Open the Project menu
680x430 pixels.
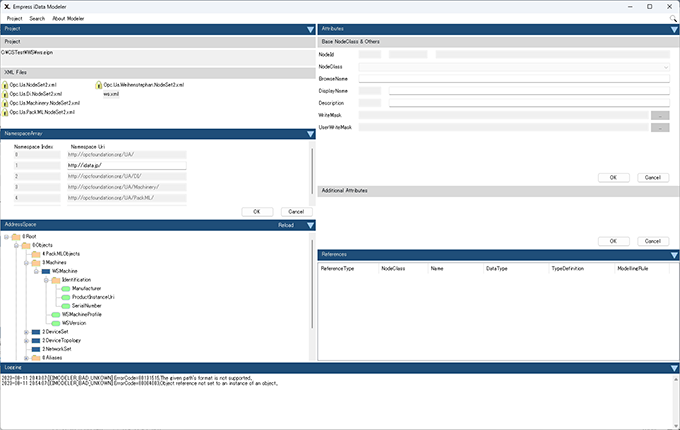pos(14,19)
